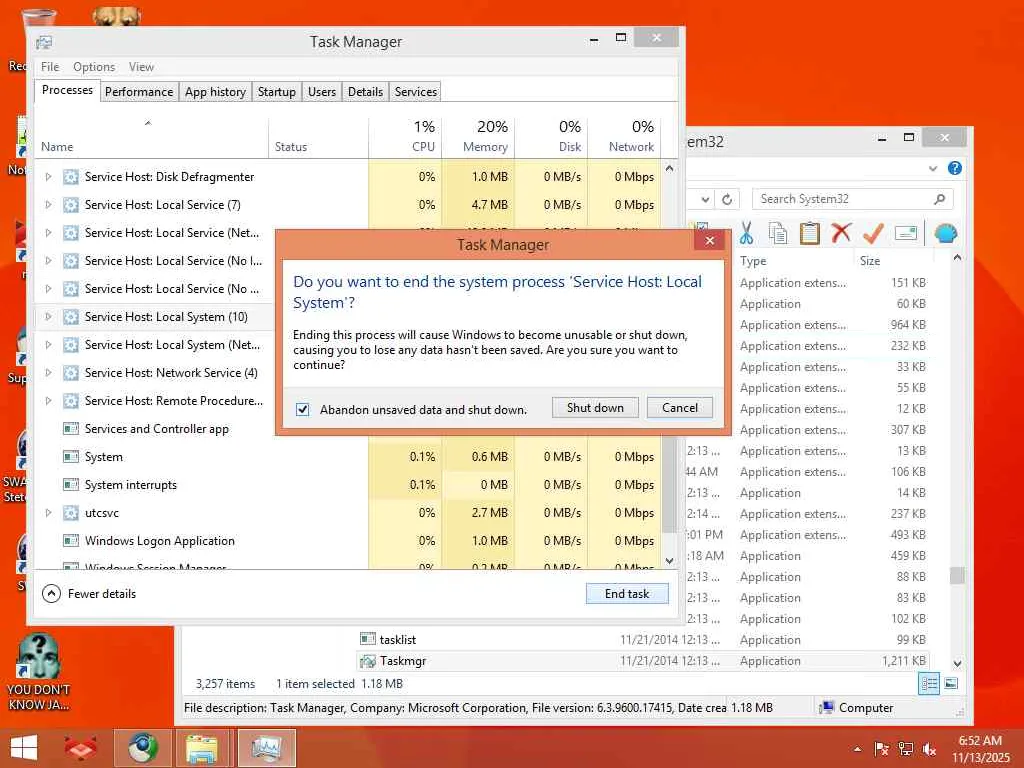Click the blue shell icon in Explorer toolbar
The height and width of the screenshot is (768, 1024).
(946, 233)
